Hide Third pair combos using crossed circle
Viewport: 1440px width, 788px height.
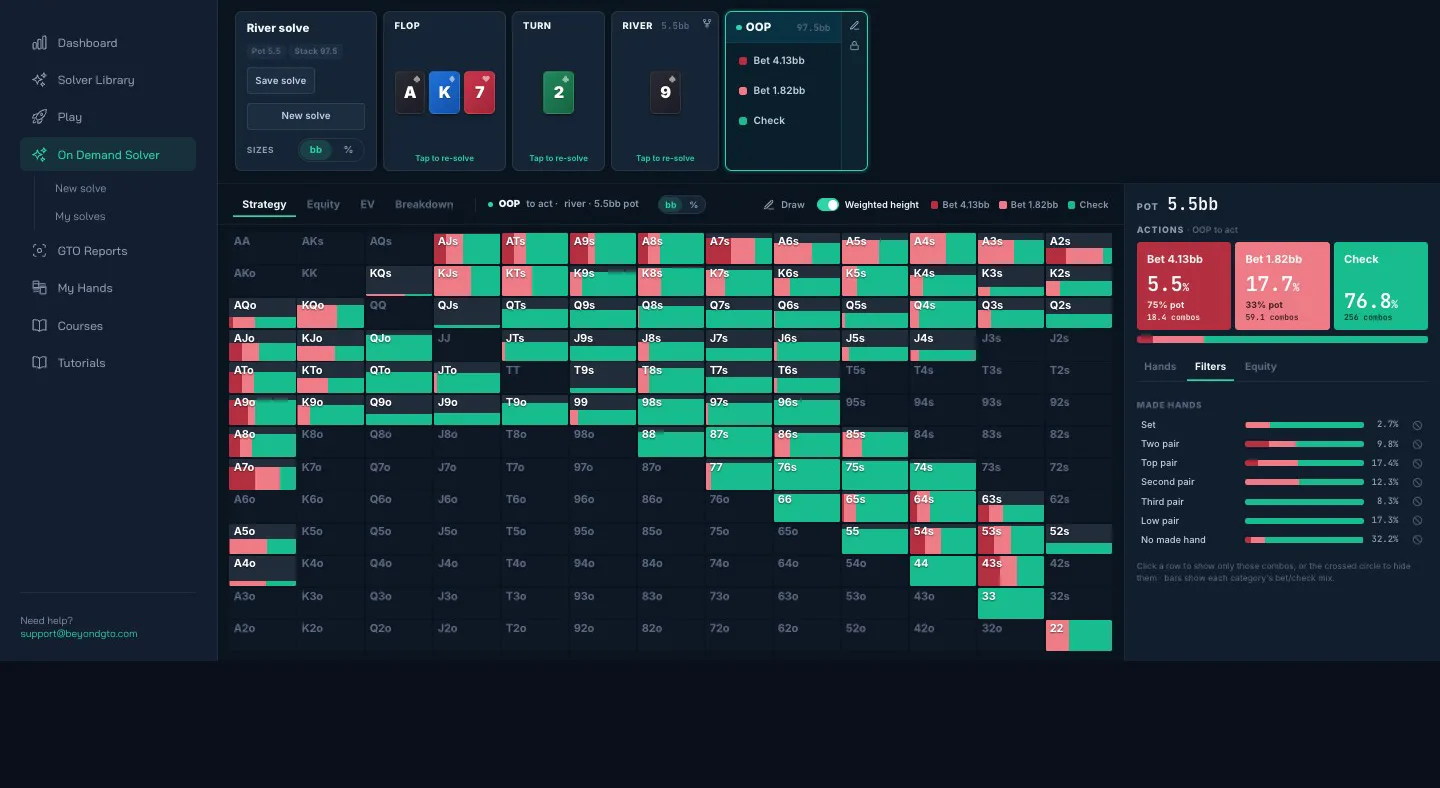tap(1417, 502)
